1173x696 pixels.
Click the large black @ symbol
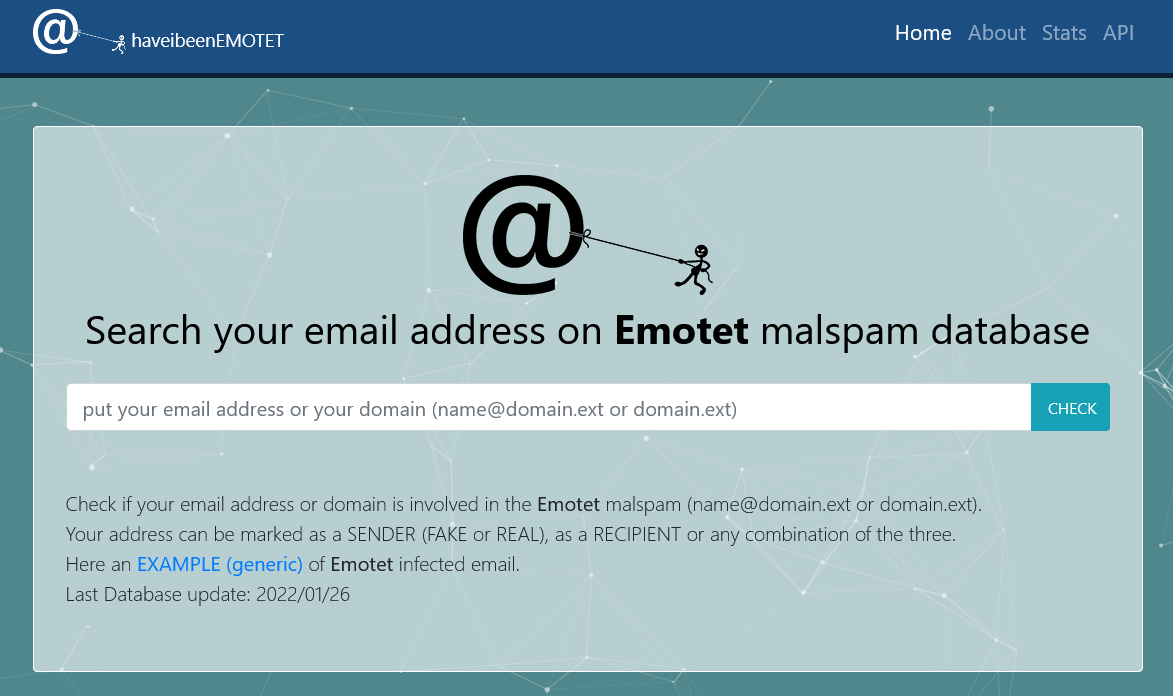pyautogui.click(x=520, y=235)
